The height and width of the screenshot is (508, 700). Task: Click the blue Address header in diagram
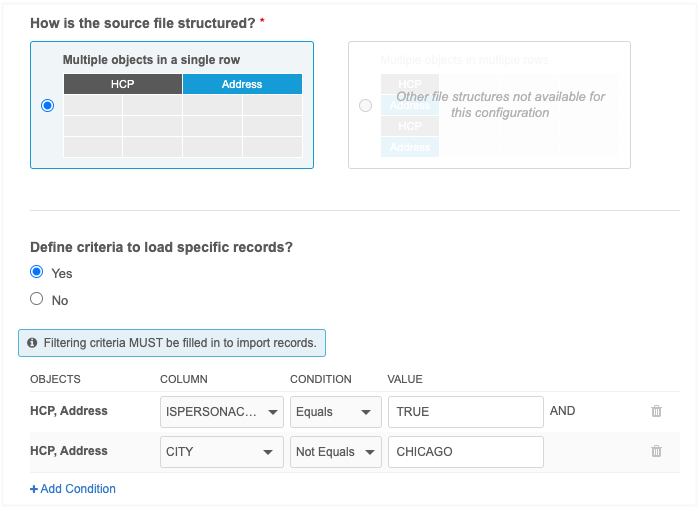point(242,85)
